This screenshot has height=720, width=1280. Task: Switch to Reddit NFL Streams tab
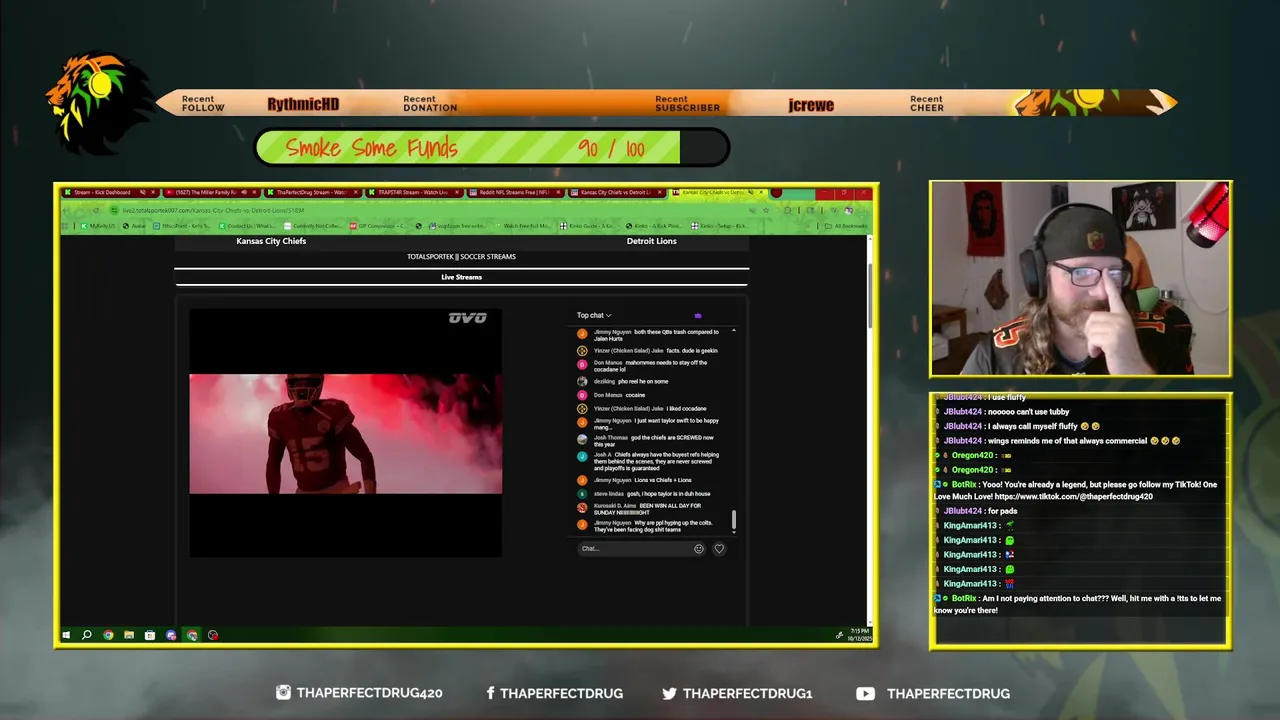click(x=514, y=192)
